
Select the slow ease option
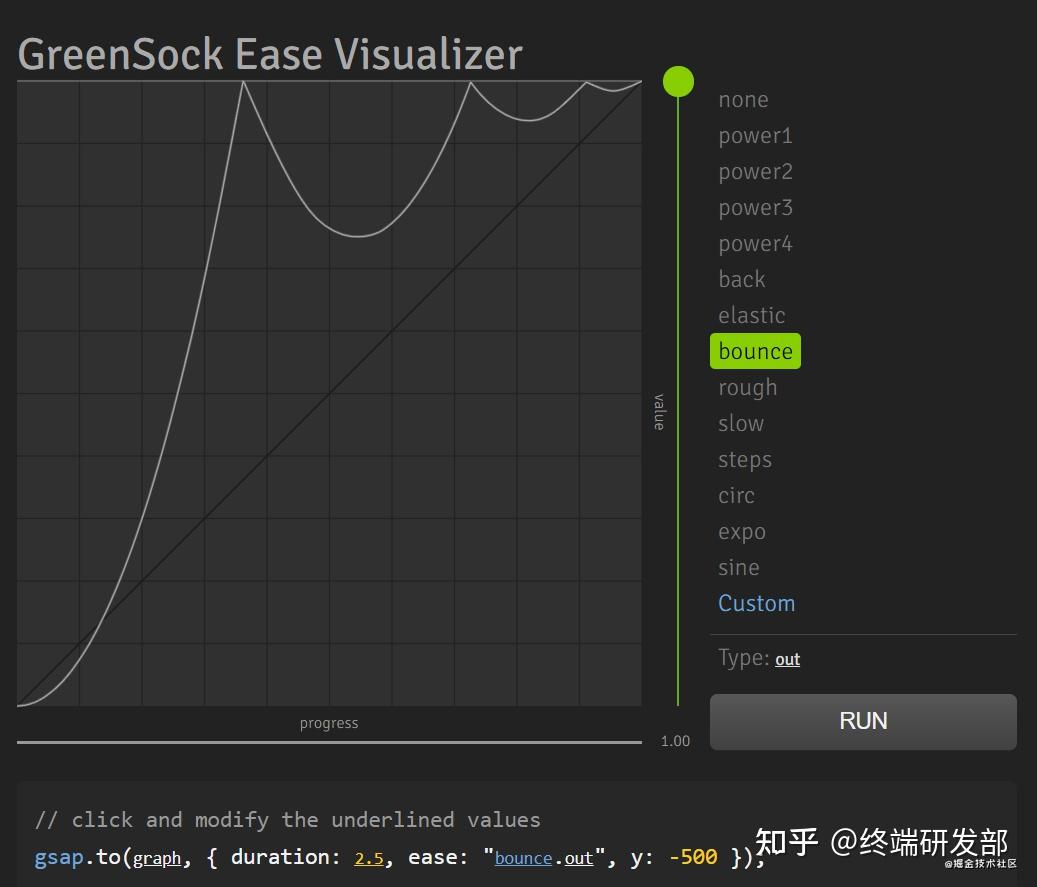740,423
